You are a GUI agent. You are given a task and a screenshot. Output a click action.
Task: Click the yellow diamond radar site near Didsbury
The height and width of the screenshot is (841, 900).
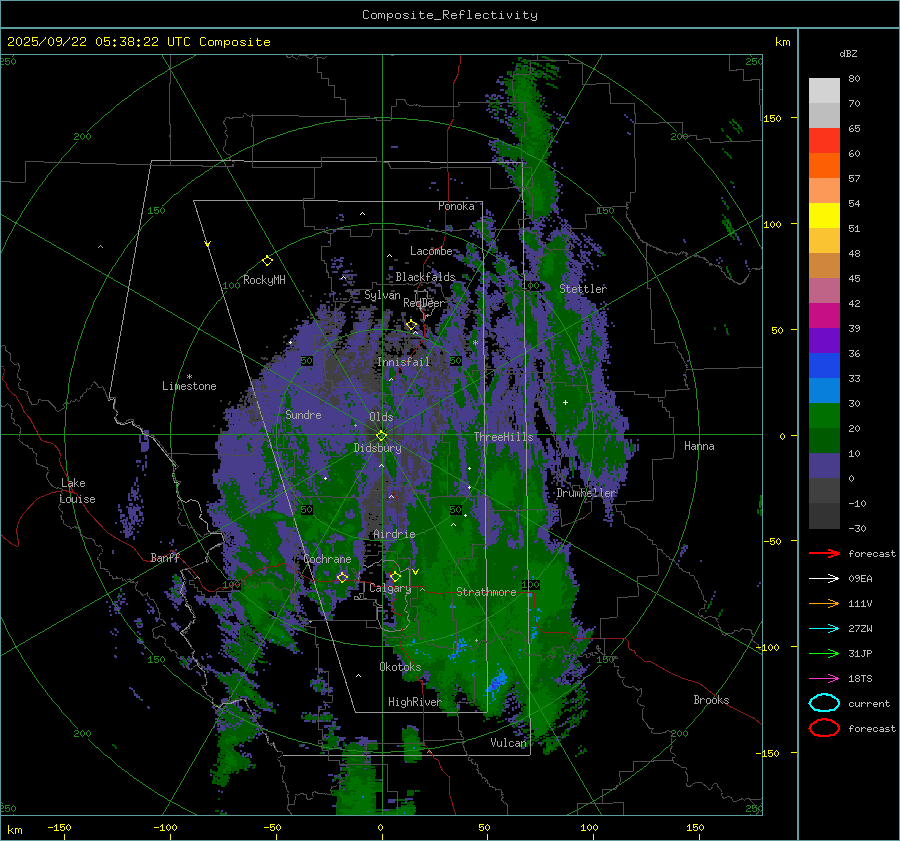point(381,435)
